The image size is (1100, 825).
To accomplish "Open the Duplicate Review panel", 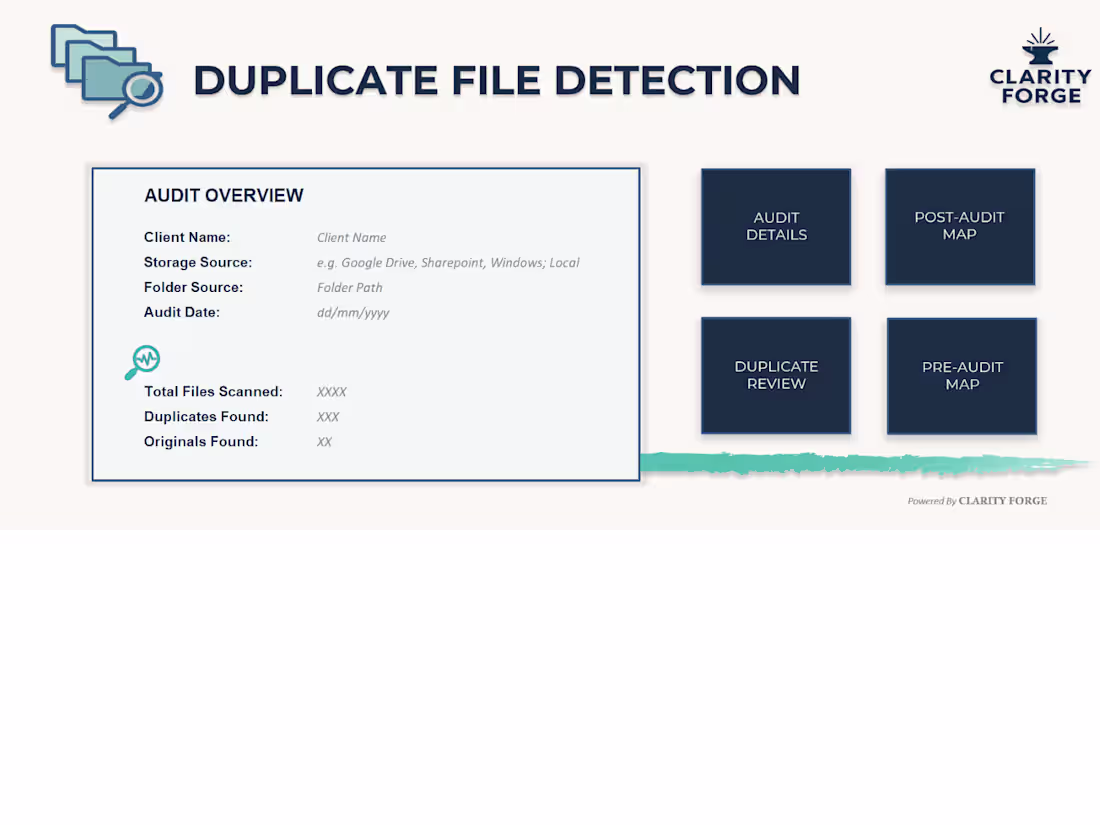I will point(776,375).
